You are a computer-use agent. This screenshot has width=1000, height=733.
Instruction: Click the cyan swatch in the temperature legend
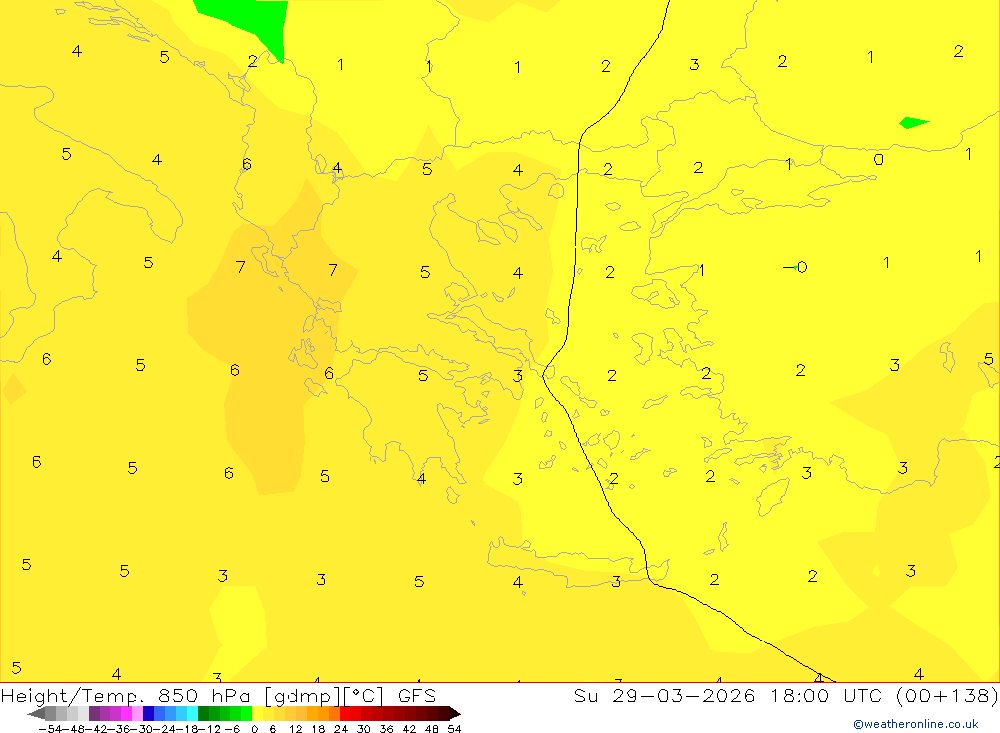click(x=192, y=713)
